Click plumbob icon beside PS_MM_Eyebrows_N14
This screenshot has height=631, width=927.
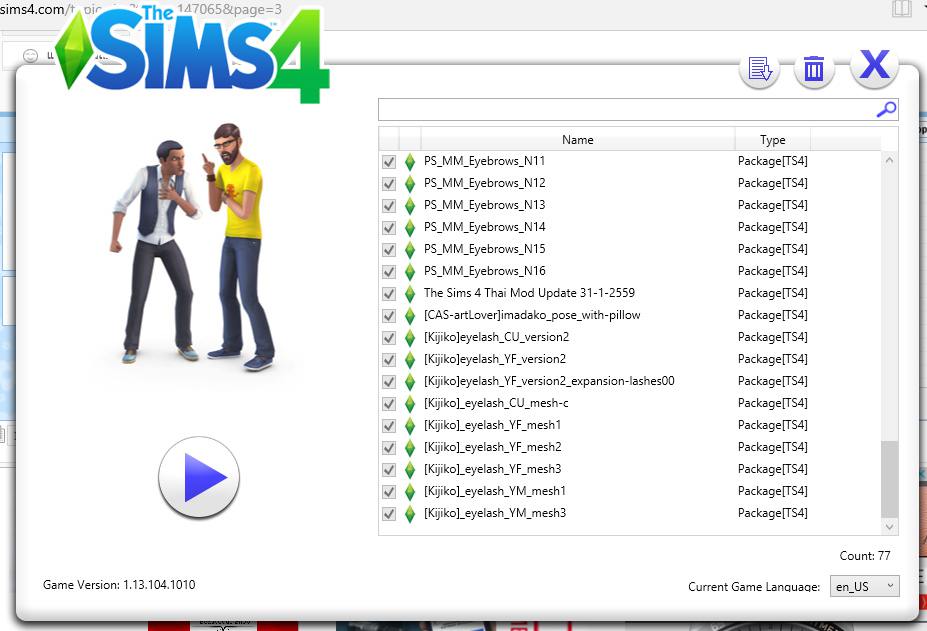point(410,227)
